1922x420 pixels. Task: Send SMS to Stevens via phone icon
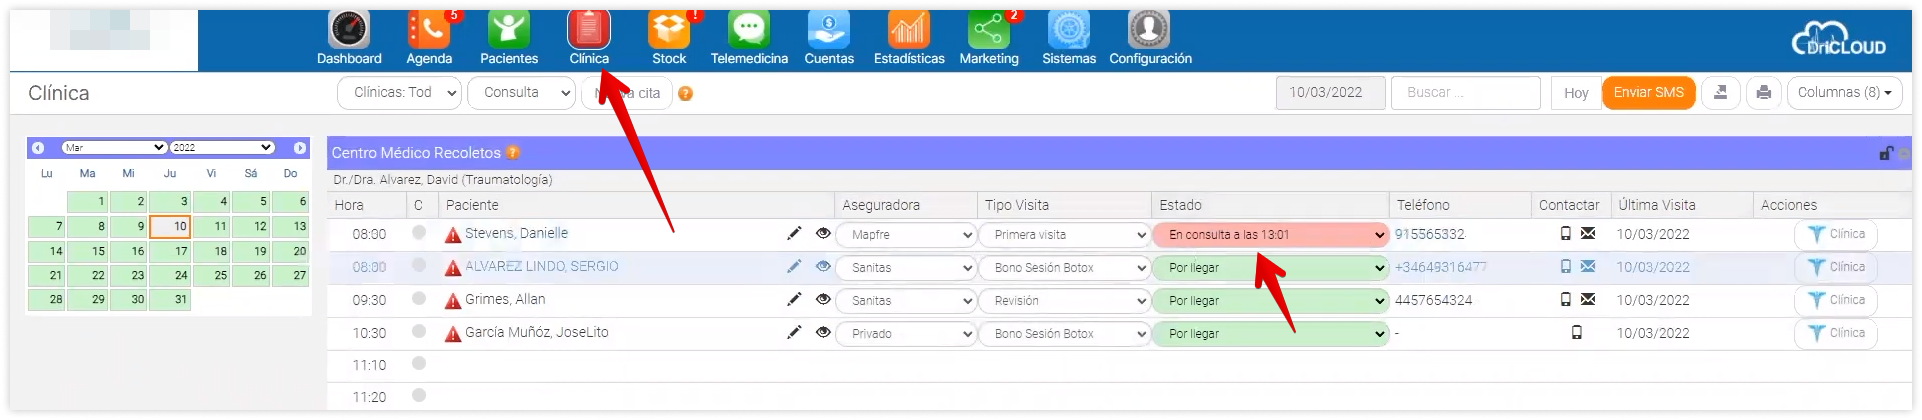(x=1566, y=234)
